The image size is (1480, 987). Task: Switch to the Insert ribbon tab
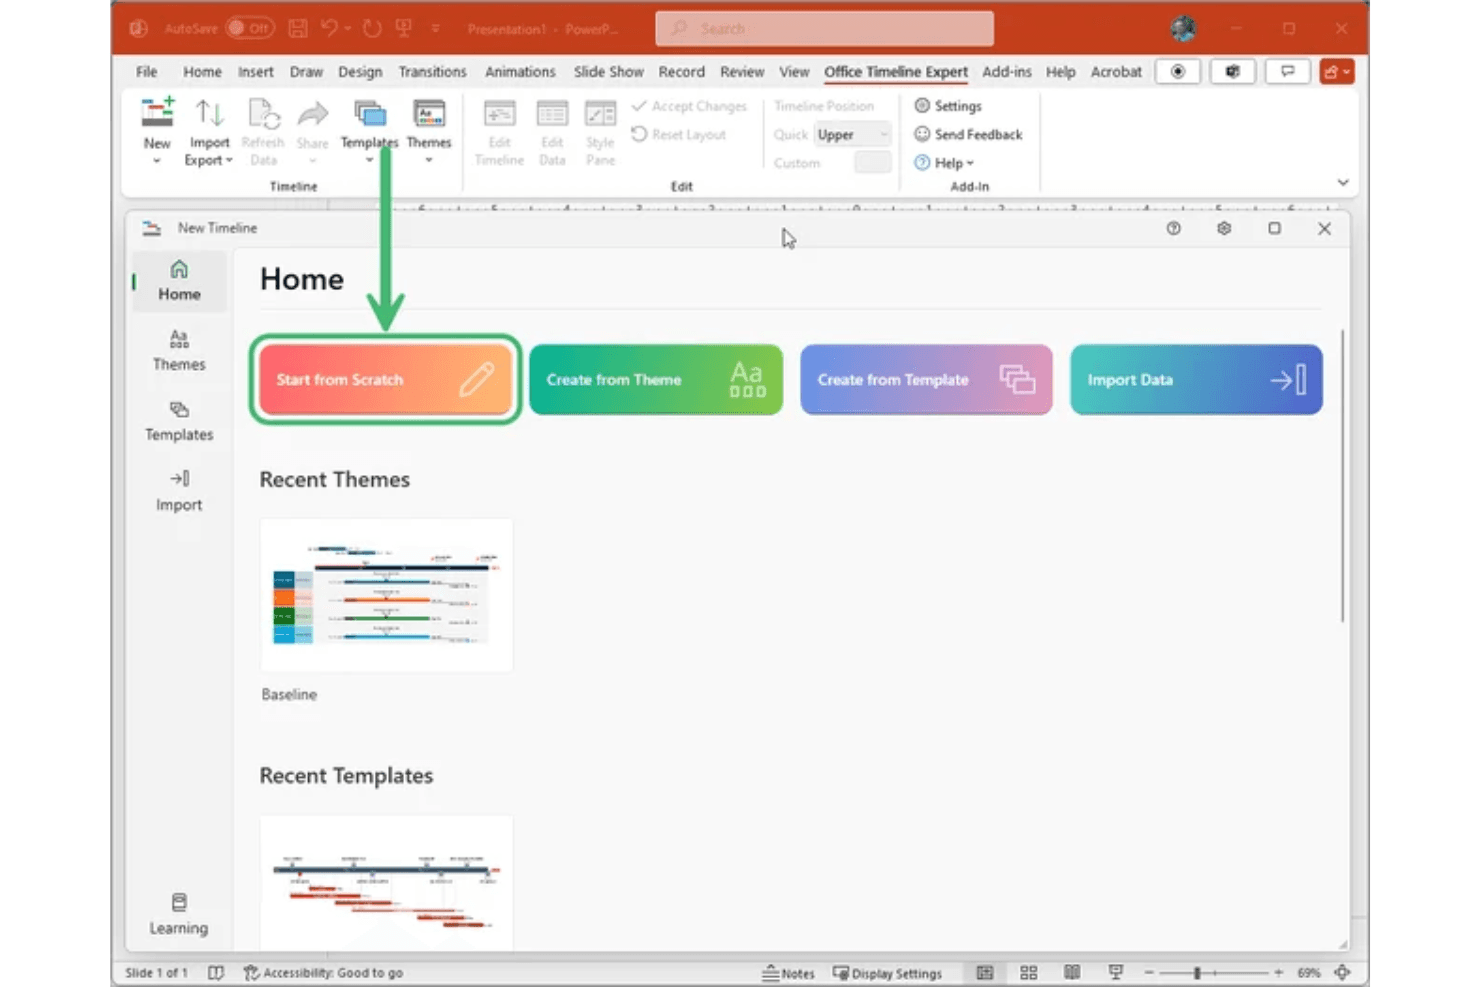pos(255,72)
